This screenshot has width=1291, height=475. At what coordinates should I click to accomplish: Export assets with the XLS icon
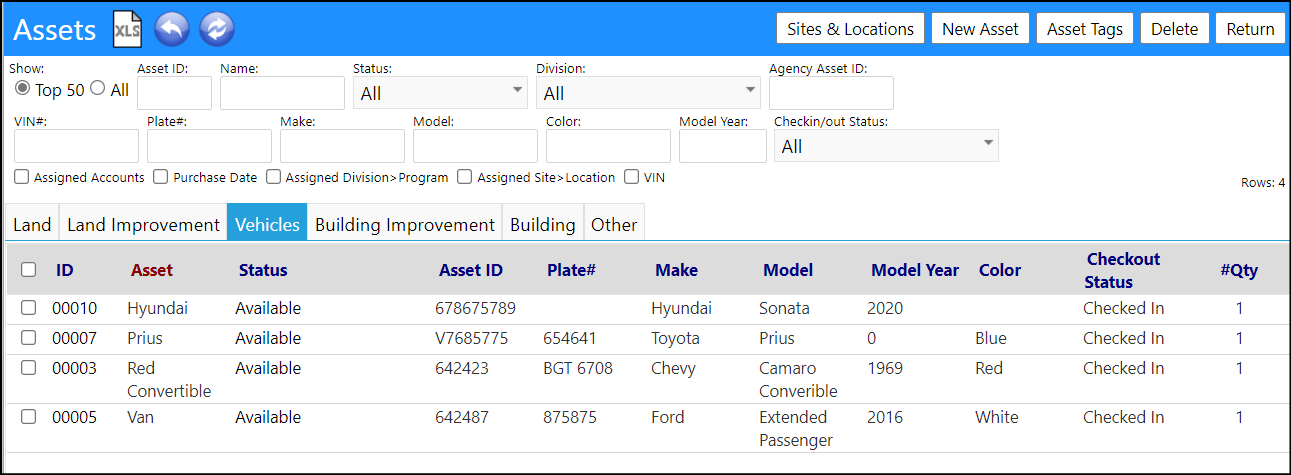click(x=127, y=29)
